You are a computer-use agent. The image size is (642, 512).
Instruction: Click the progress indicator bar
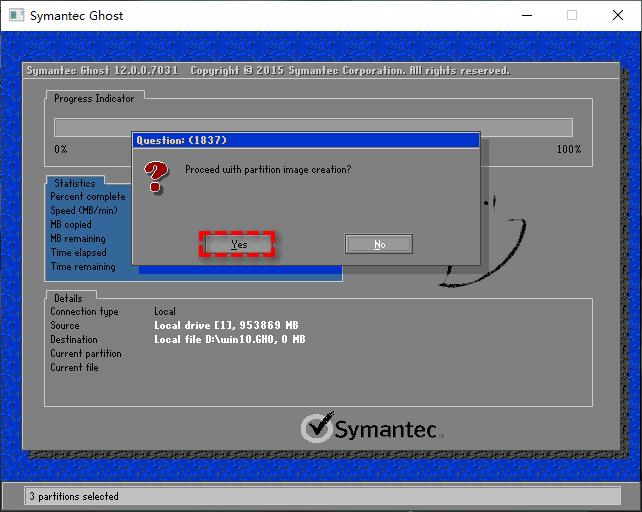pos(313,127)
